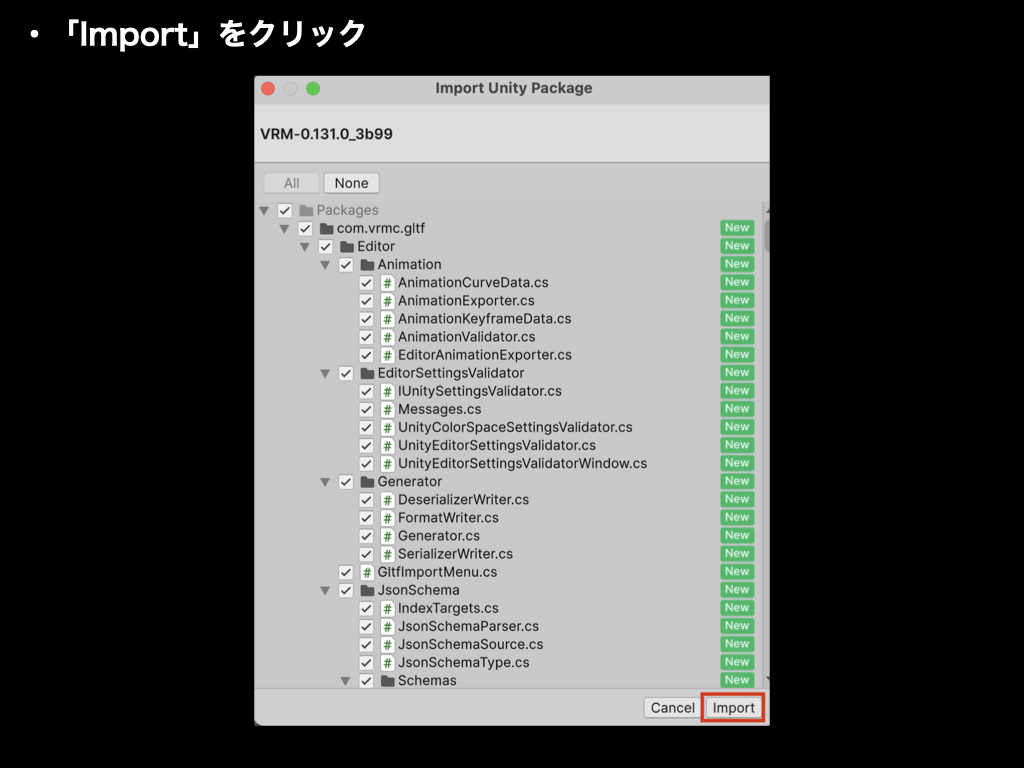1024x768 pixels.
Task: Collapse the Animation folder arrow
Action: pyautogui.click(x=325, y=265)
